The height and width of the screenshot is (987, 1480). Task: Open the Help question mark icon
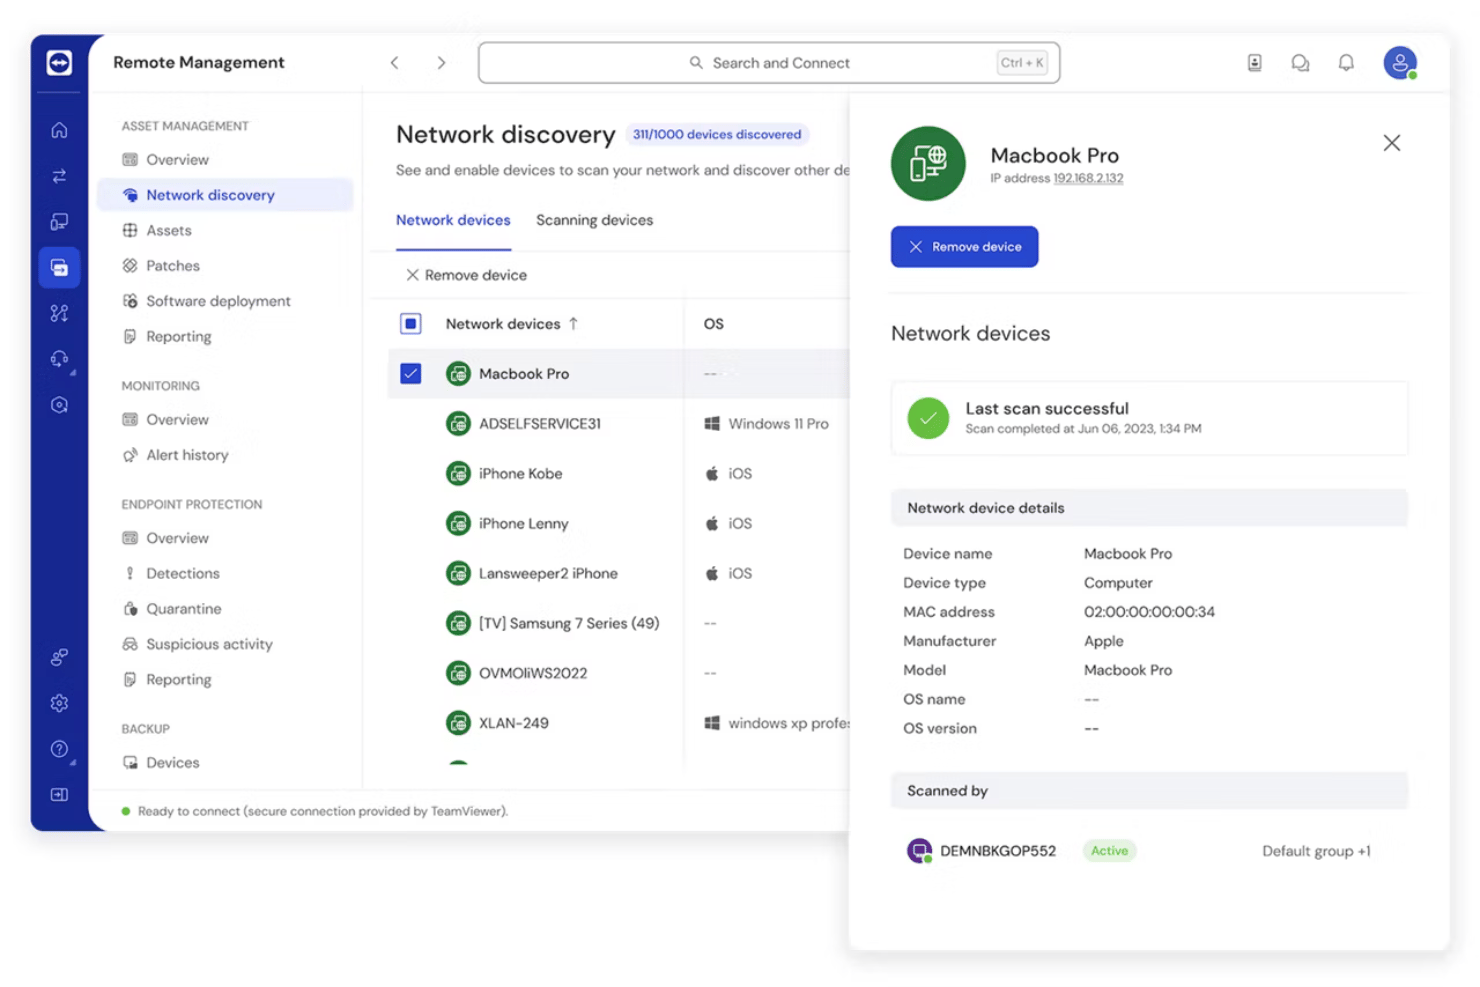59,748
